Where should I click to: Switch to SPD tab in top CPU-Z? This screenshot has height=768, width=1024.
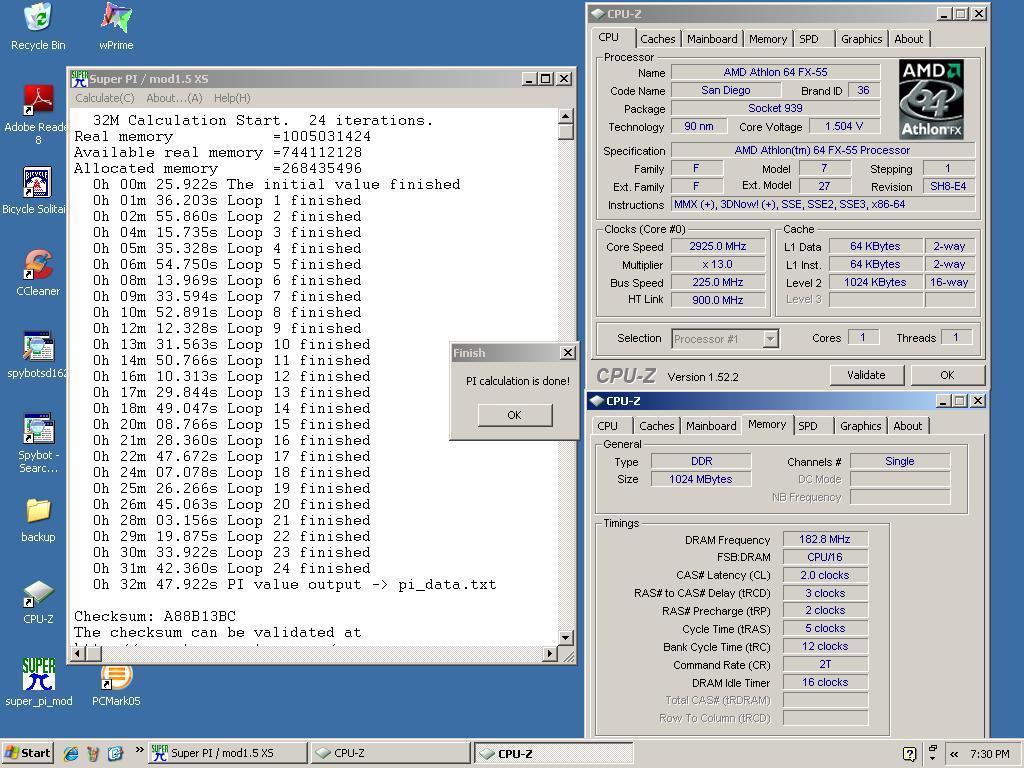coord(808,39)
